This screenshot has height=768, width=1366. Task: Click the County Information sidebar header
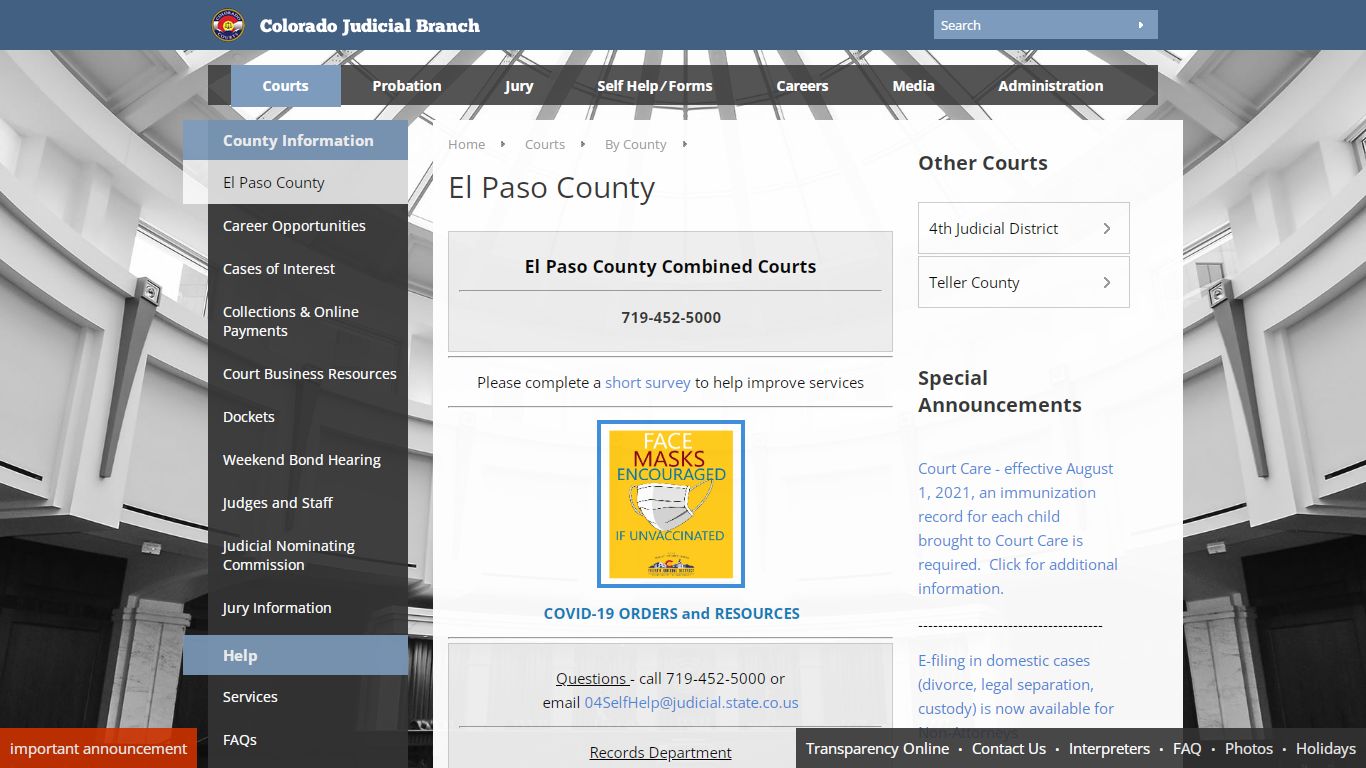pos(295,140)
